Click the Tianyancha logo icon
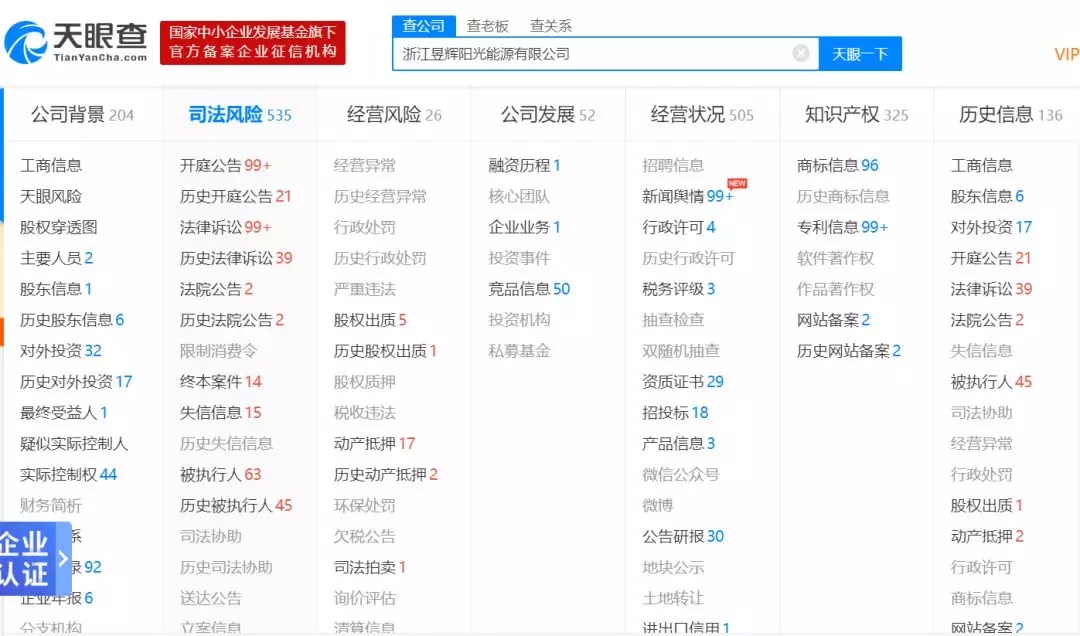 (x=30, y=40)
